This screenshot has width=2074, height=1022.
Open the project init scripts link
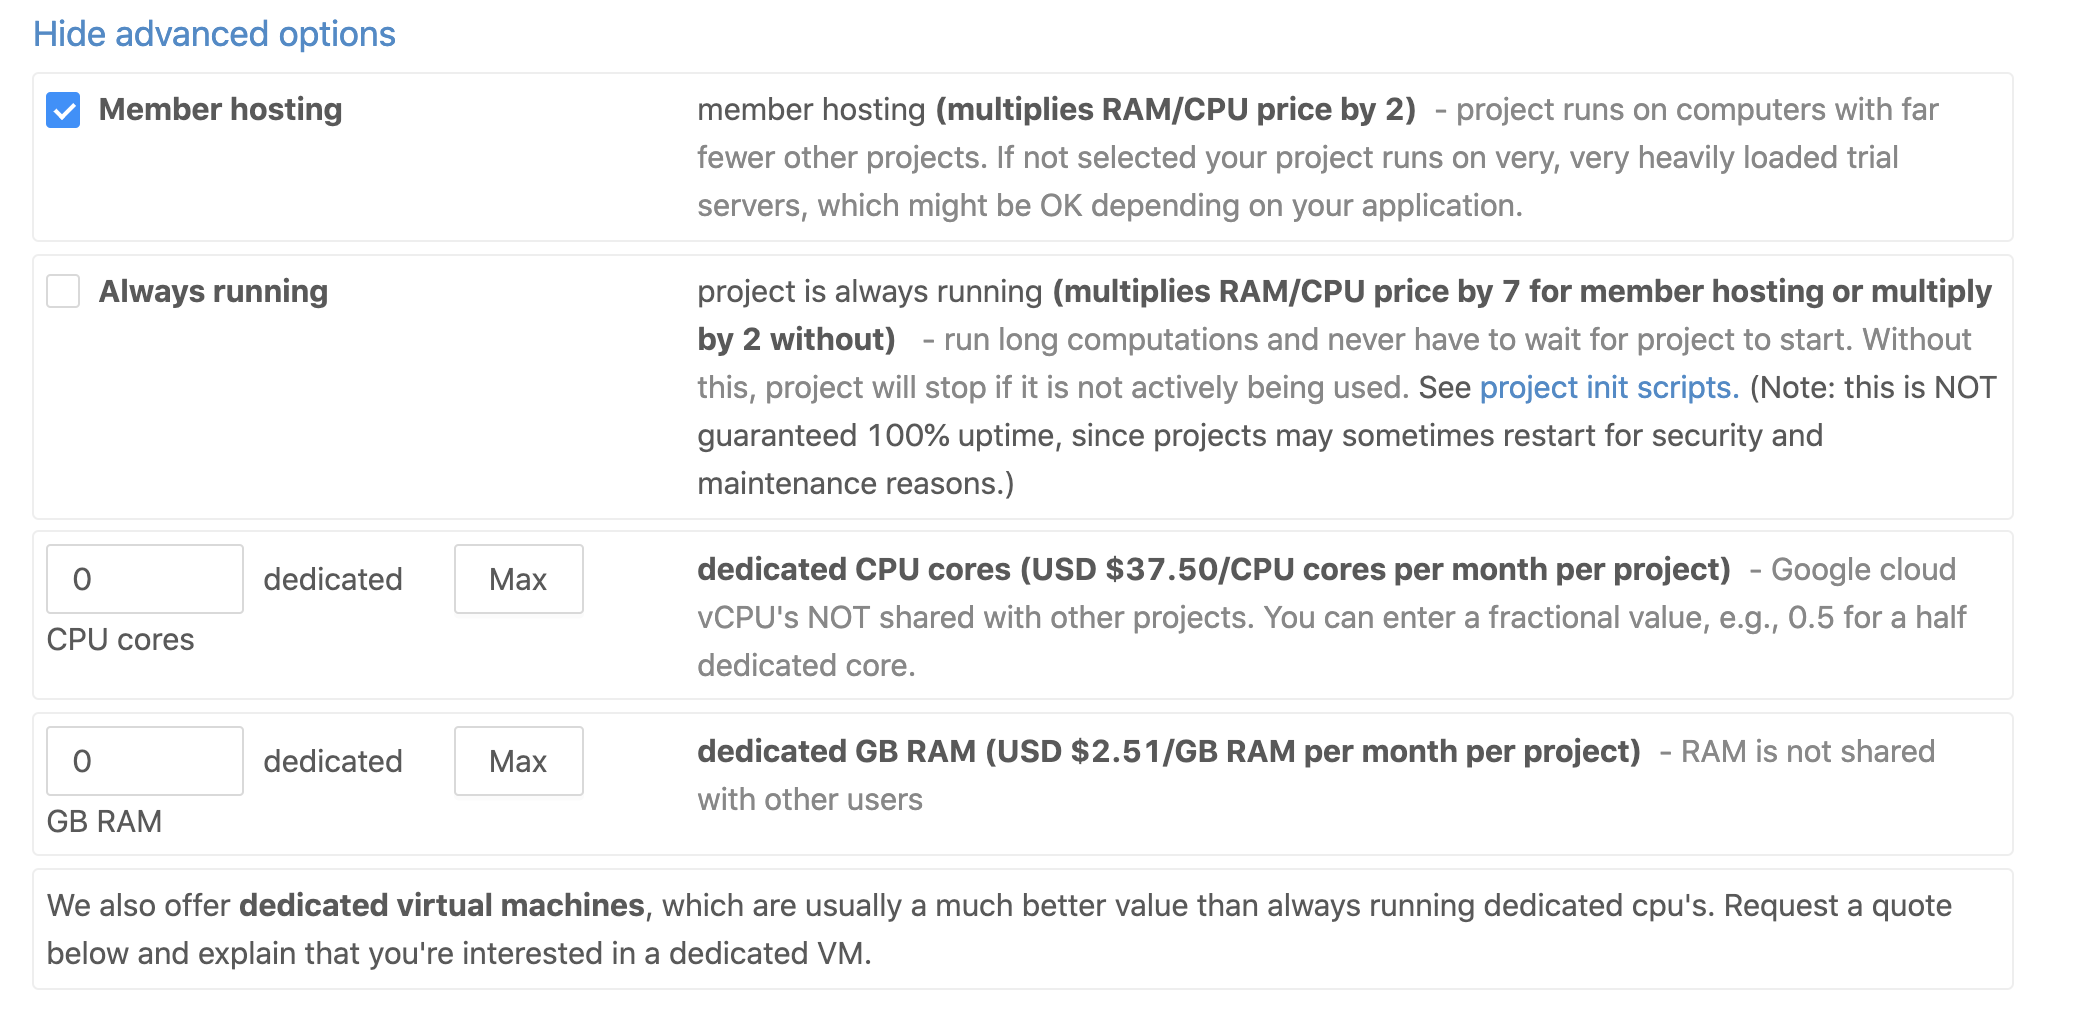(1609, 387)
